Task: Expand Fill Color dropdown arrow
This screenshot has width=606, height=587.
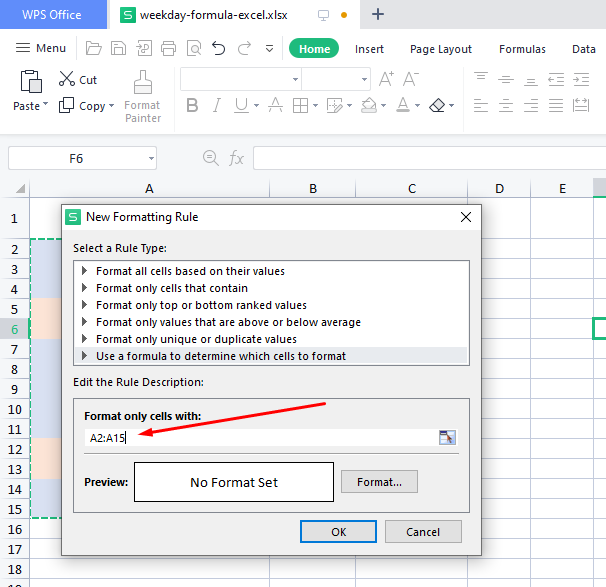Action: click(x=383, y=105)
